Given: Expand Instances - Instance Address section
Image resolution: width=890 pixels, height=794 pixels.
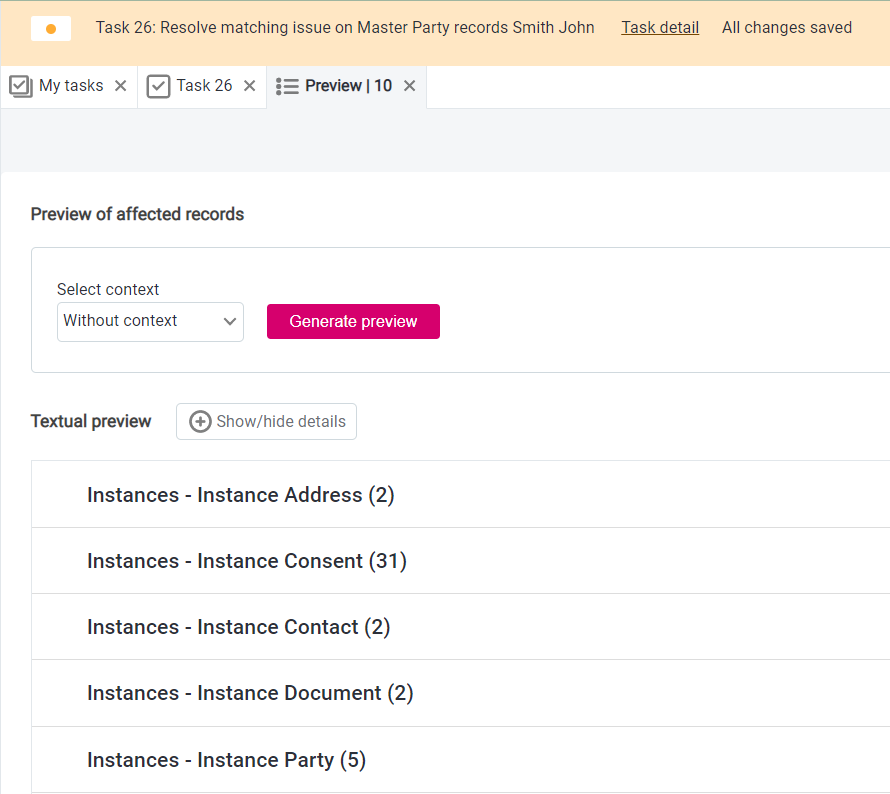Looking at the screenshot, I should pos(240,495).
